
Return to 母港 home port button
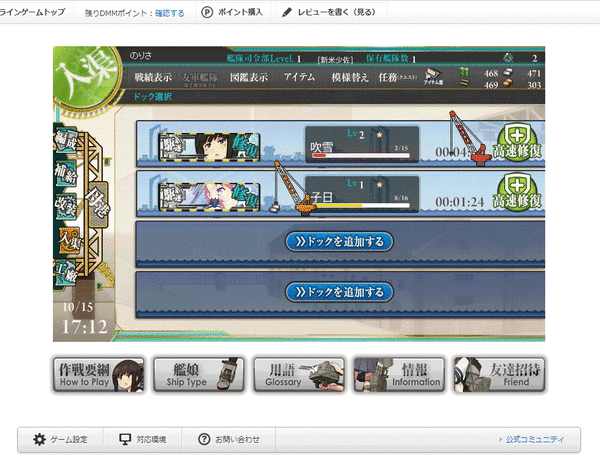(x=98, y=206)
